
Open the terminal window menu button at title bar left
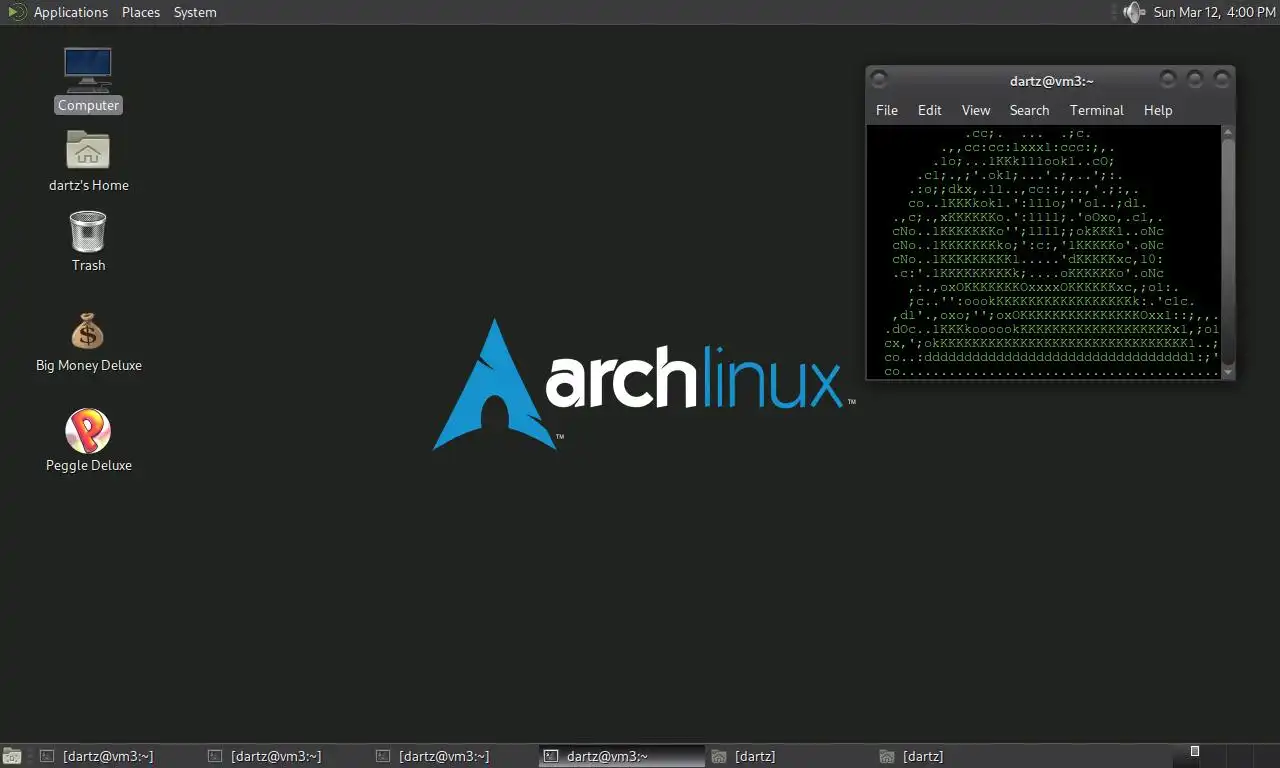pos(879,79)
